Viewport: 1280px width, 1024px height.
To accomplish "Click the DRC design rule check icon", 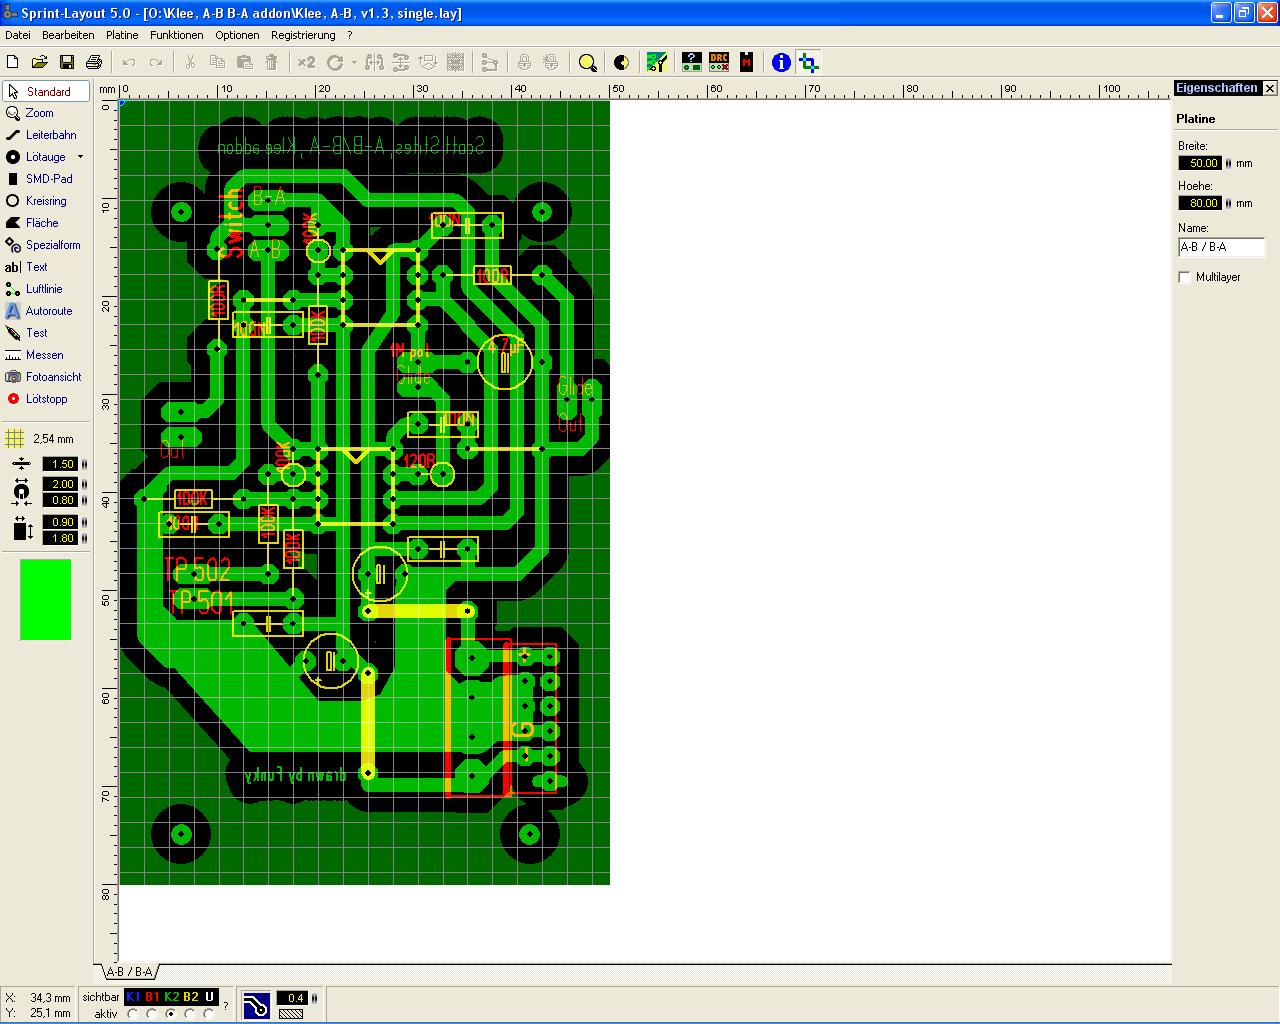I will click(x=718, y=62).
